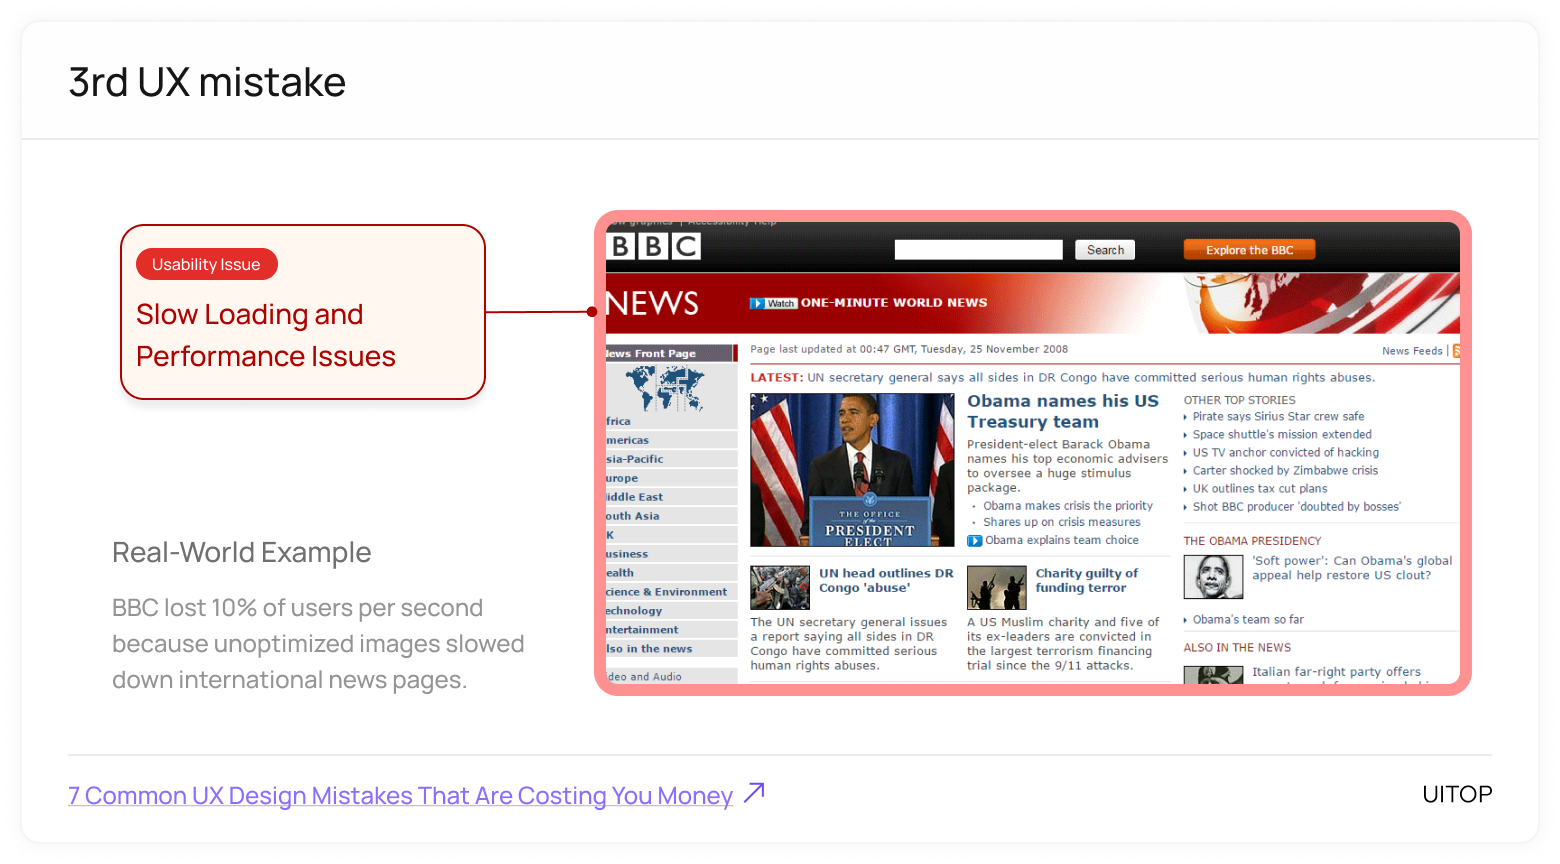The width and height of the screenshot is (1560, 864).
Task: Click the world map image in sidebar
Action: point(664,388)
